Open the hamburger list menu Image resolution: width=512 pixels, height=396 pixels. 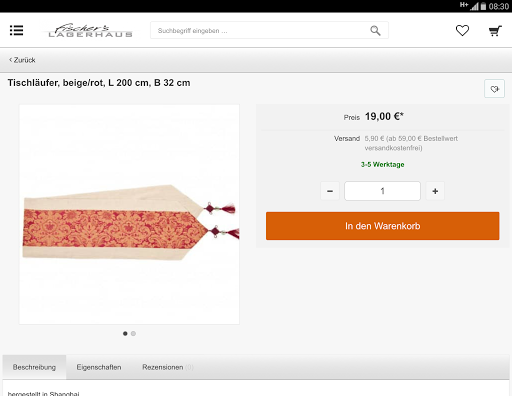[16, 30]
